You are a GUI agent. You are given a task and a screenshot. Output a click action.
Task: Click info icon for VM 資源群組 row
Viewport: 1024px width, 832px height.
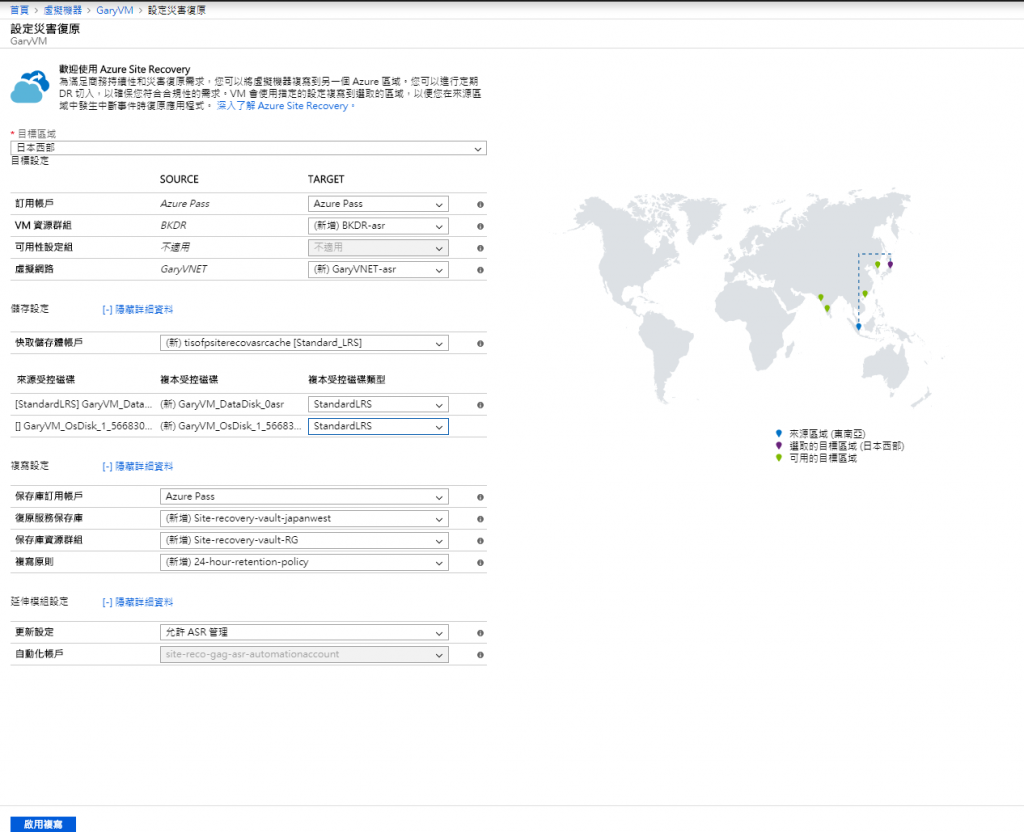[480, 226]
